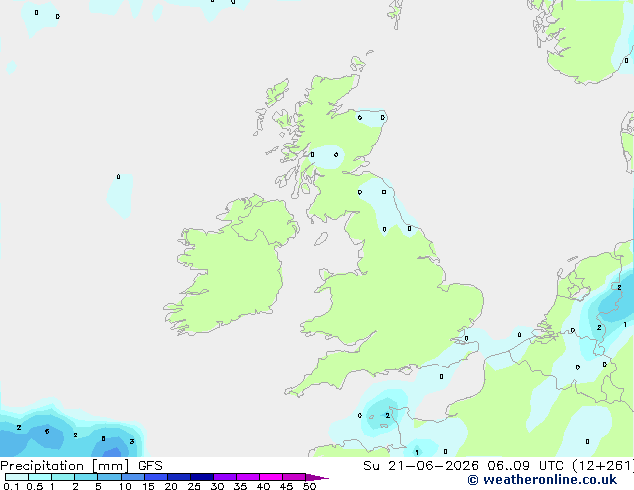The height and width of the screenshot is (490, 634).
Task: Select the 20–25 mm legend swatch
Action: 178,477
